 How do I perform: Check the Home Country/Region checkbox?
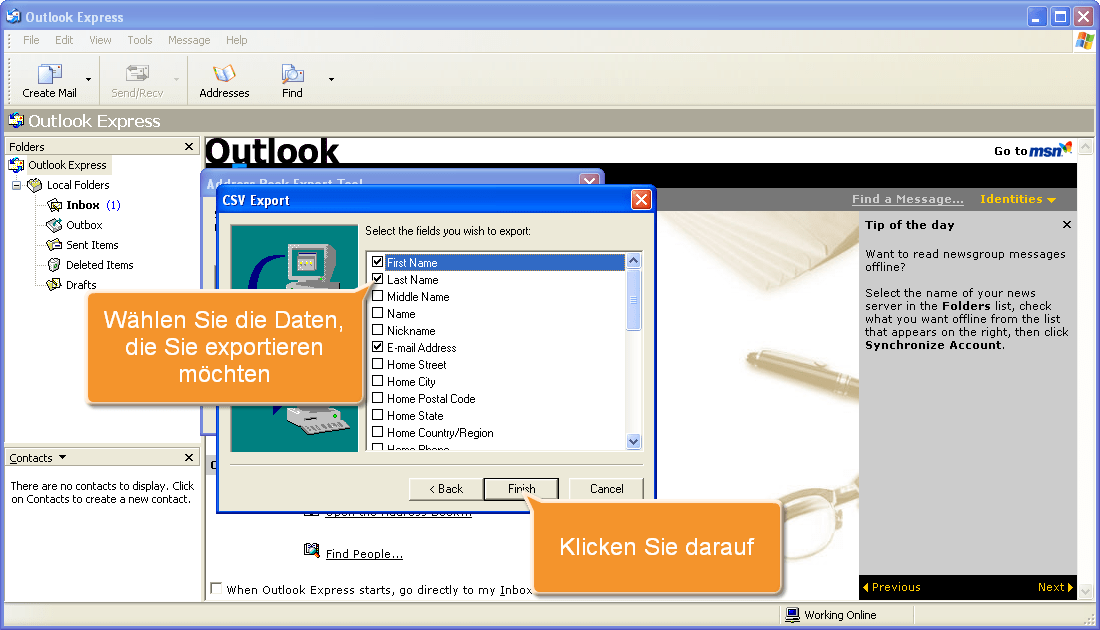377,432
